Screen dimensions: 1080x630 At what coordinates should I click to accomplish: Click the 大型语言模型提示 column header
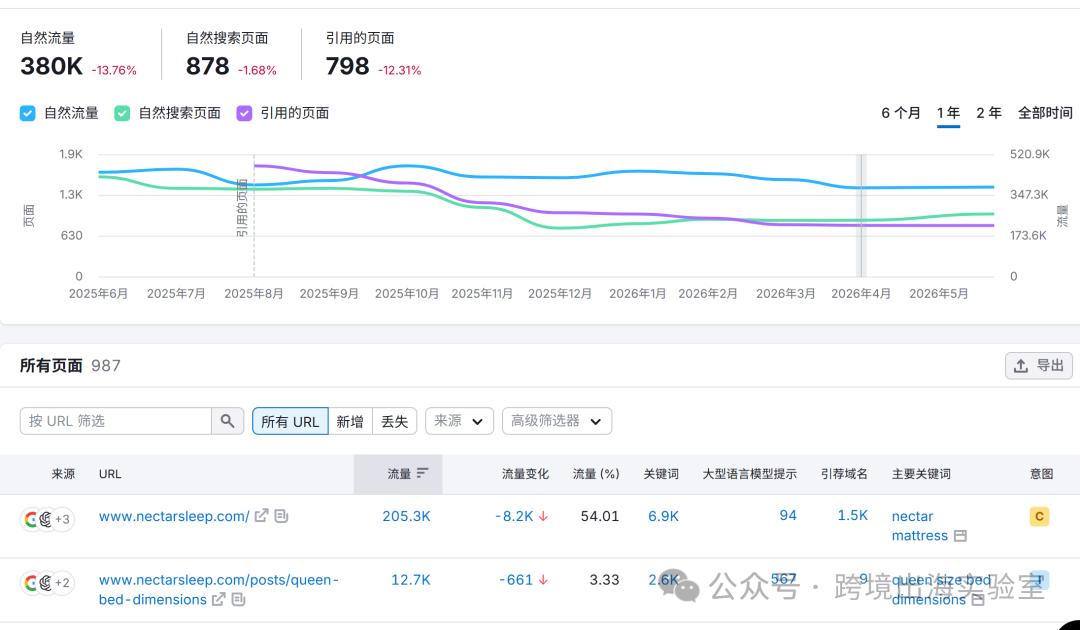[x=749, y=474]
